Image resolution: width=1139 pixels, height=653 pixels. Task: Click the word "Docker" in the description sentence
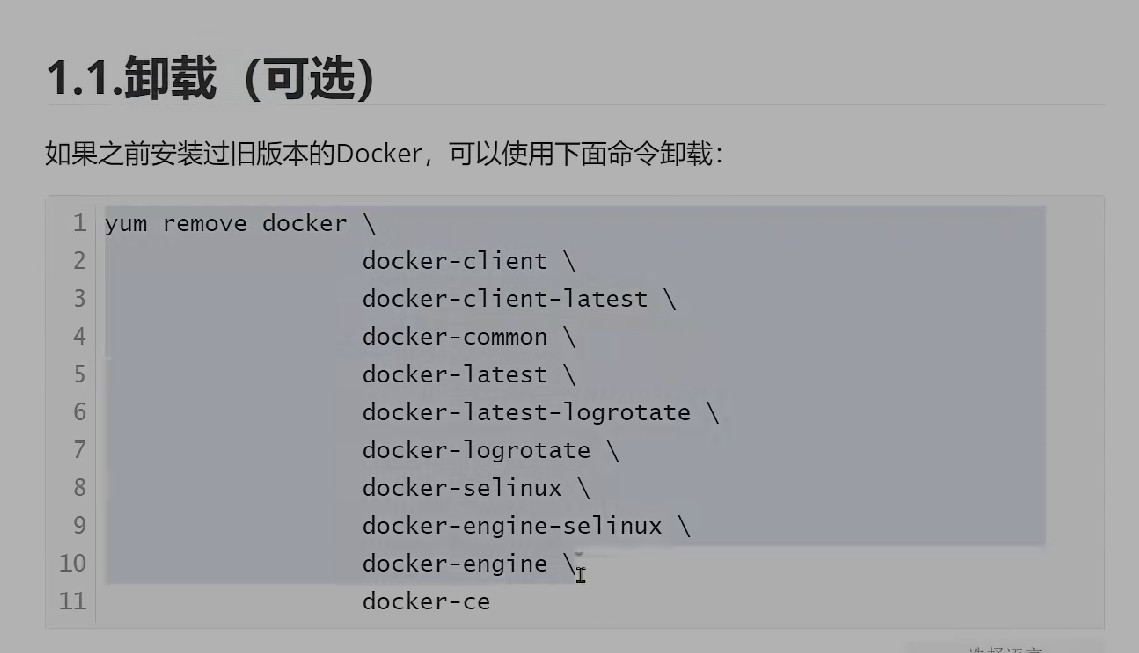pyautogui.click(x=379, y=154)
